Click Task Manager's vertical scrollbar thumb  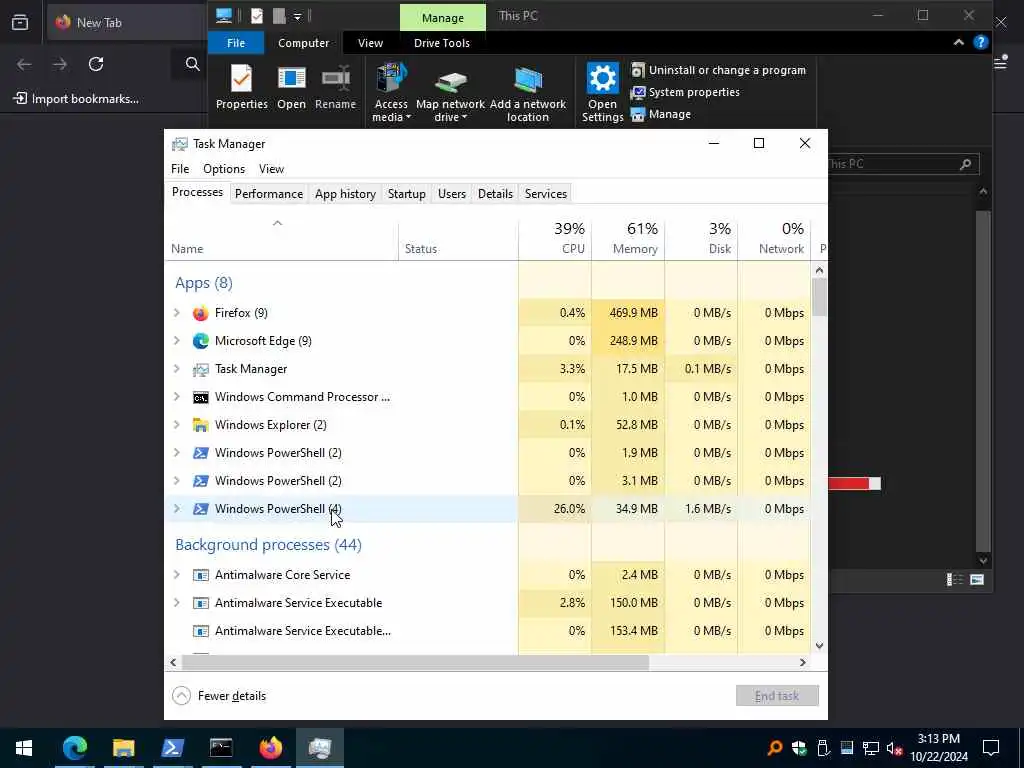(820, 297)
